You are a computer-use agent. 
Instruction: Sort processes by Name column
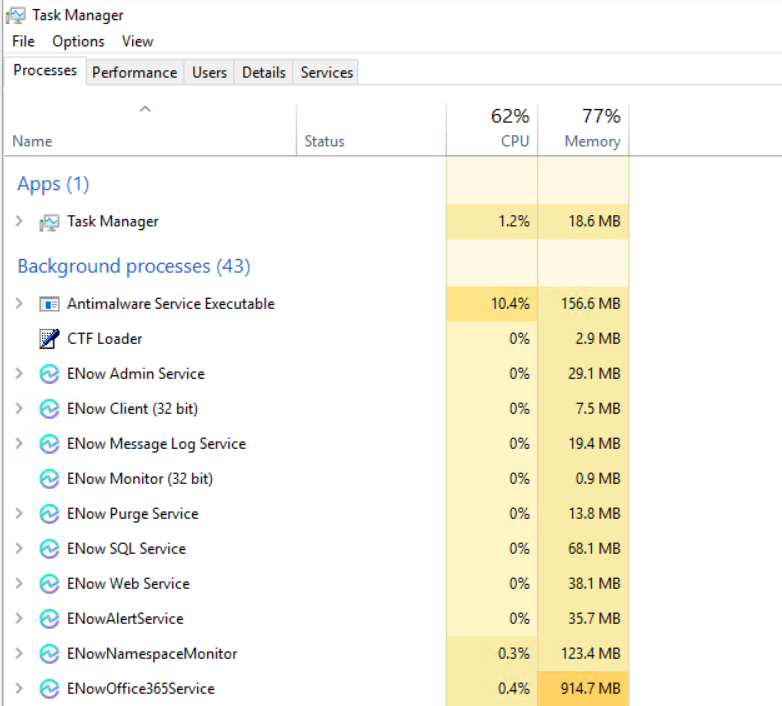point(150,130)
